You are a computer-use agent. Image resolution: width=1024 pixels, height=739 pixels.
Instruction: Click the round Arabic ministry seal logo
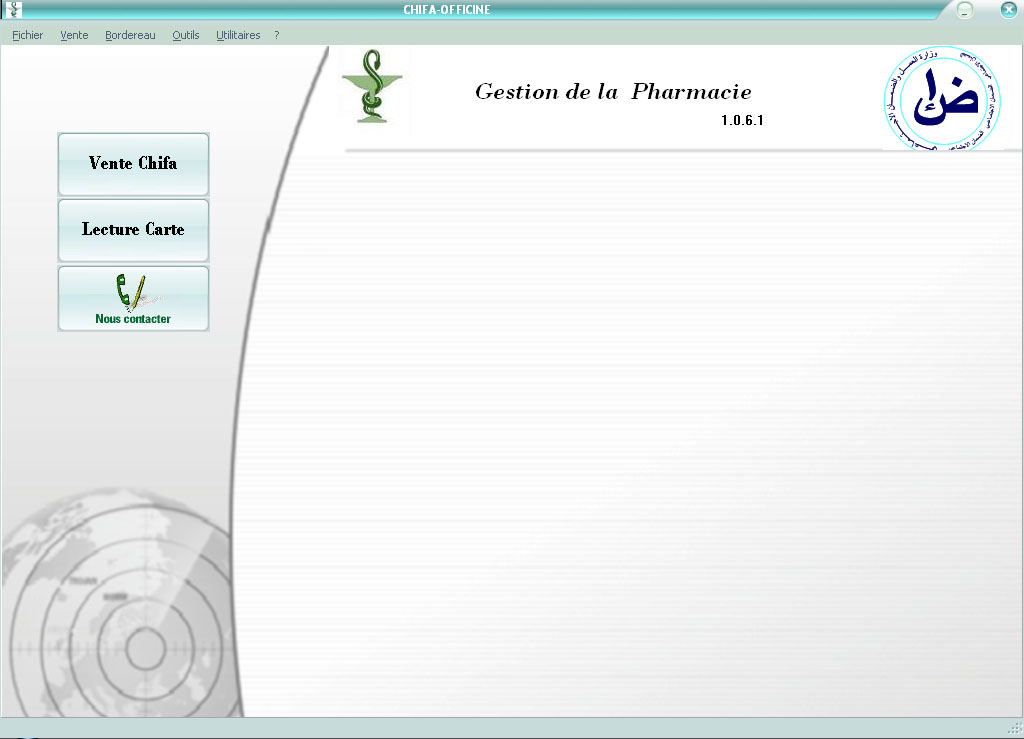942,99
